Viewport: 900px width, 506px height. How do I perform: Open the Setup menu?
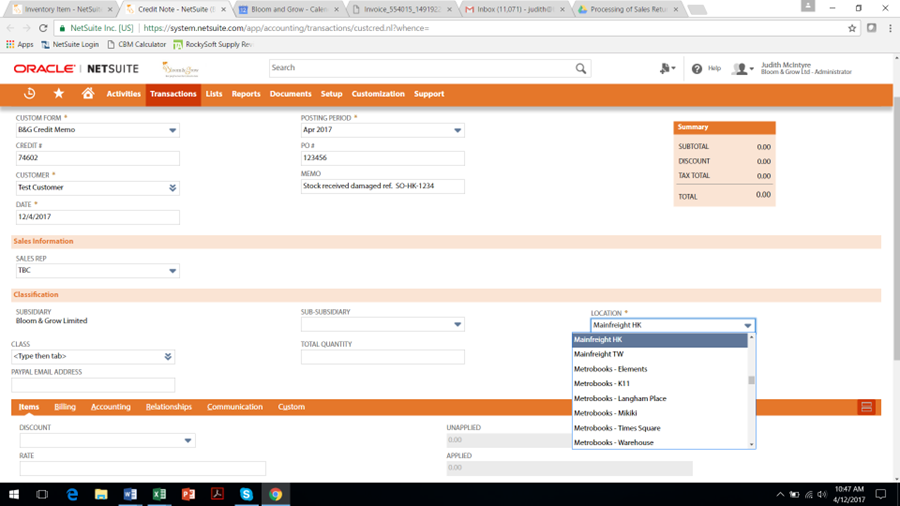pos(331,94)
